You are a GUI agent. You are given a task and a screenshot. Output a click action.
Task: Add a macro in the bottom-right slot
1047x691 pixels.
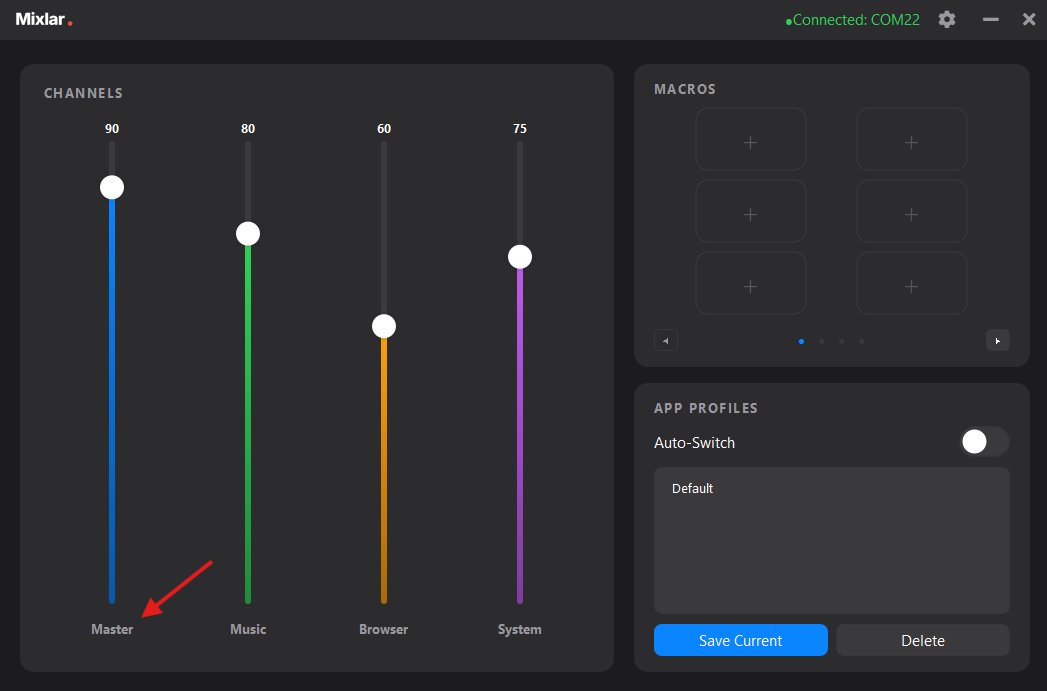click(911, 283)
